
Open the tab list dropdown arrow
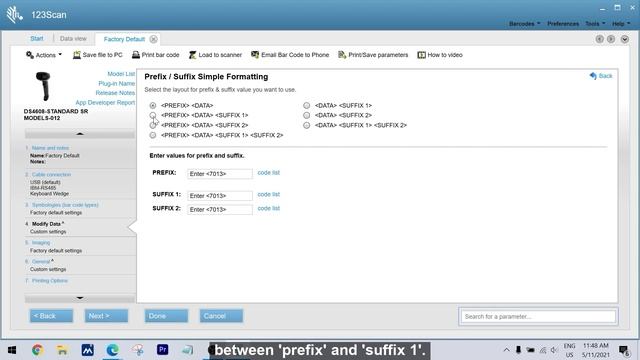625,39
